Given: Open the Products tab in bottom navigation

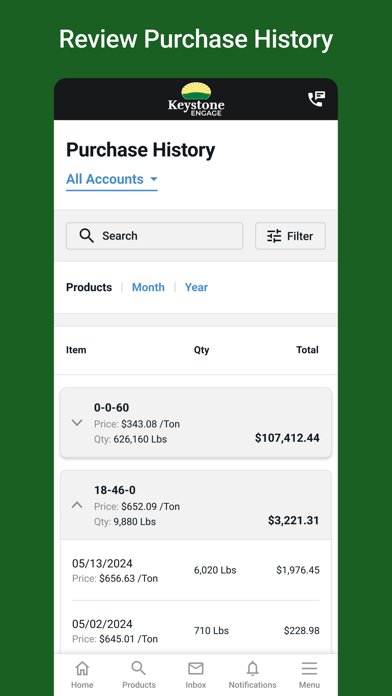Looking at the screenshot, I should tap(139, 675).
